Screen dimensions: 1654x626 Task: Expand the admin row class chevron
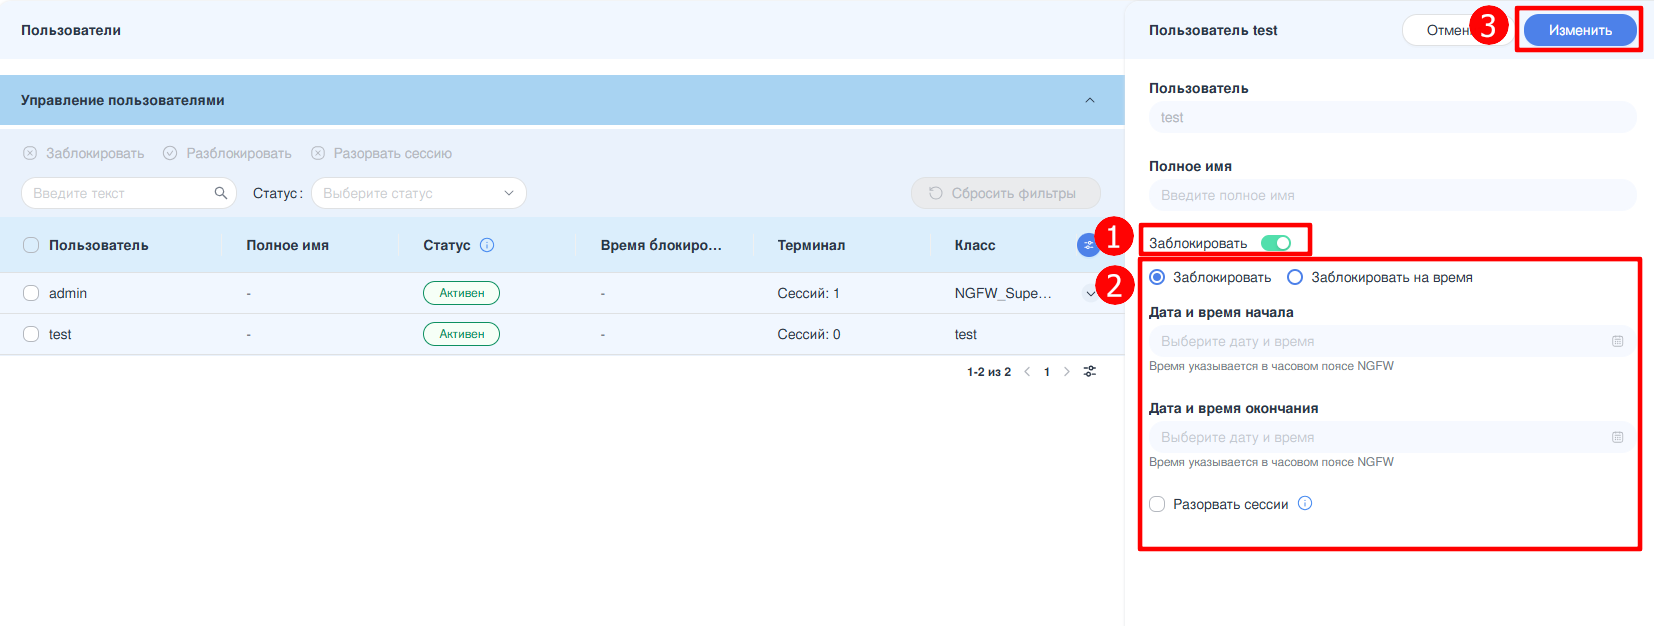click(x=1090, y=294)
